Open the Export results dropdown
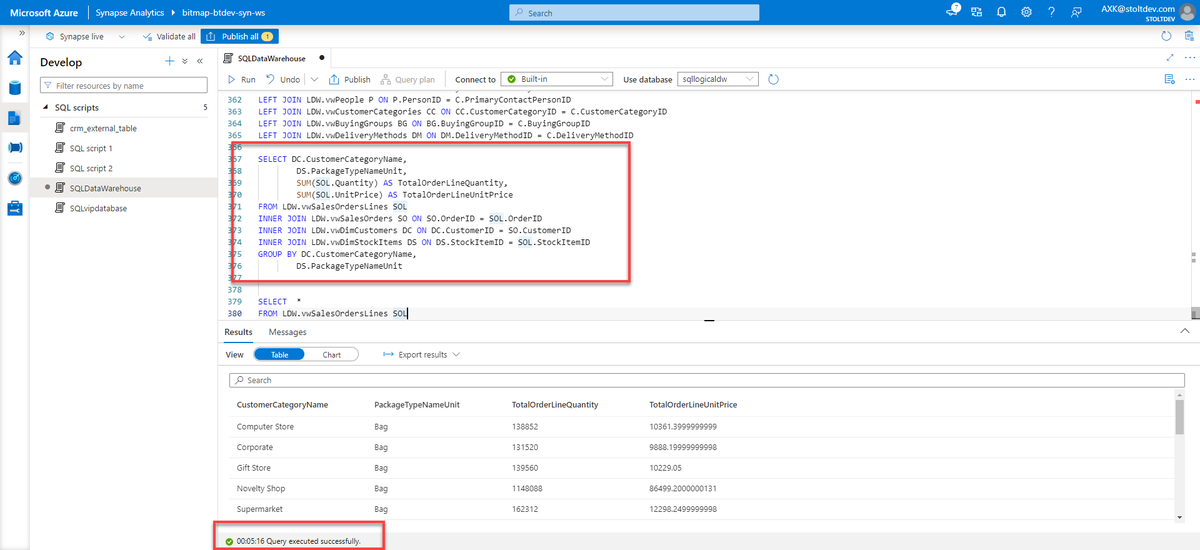 coord(422,354)
